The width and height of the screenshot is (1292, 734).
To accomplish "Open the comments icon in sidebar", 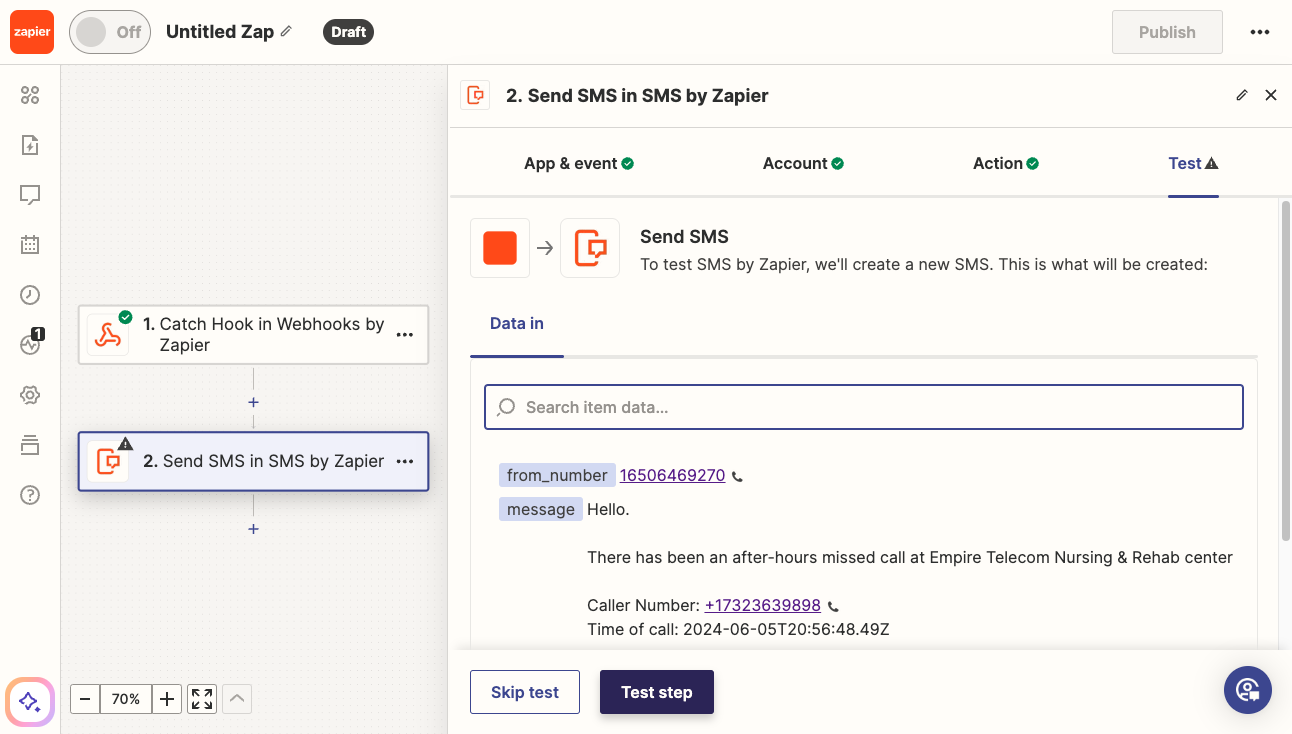I will 30,195.
